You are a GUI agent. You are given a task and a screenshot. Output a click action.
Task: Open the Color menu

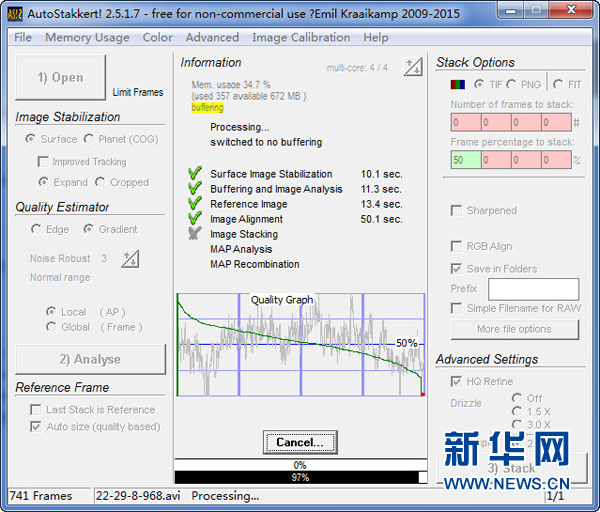click(157, 38)
